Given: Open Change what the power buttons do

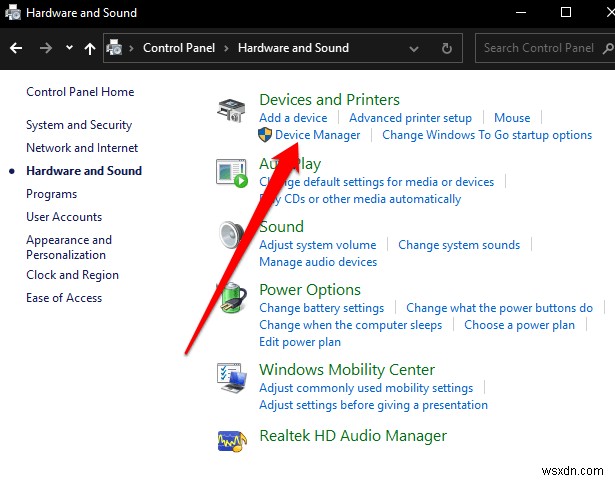Looking at the screenshot, I should (x=499, y=308).
